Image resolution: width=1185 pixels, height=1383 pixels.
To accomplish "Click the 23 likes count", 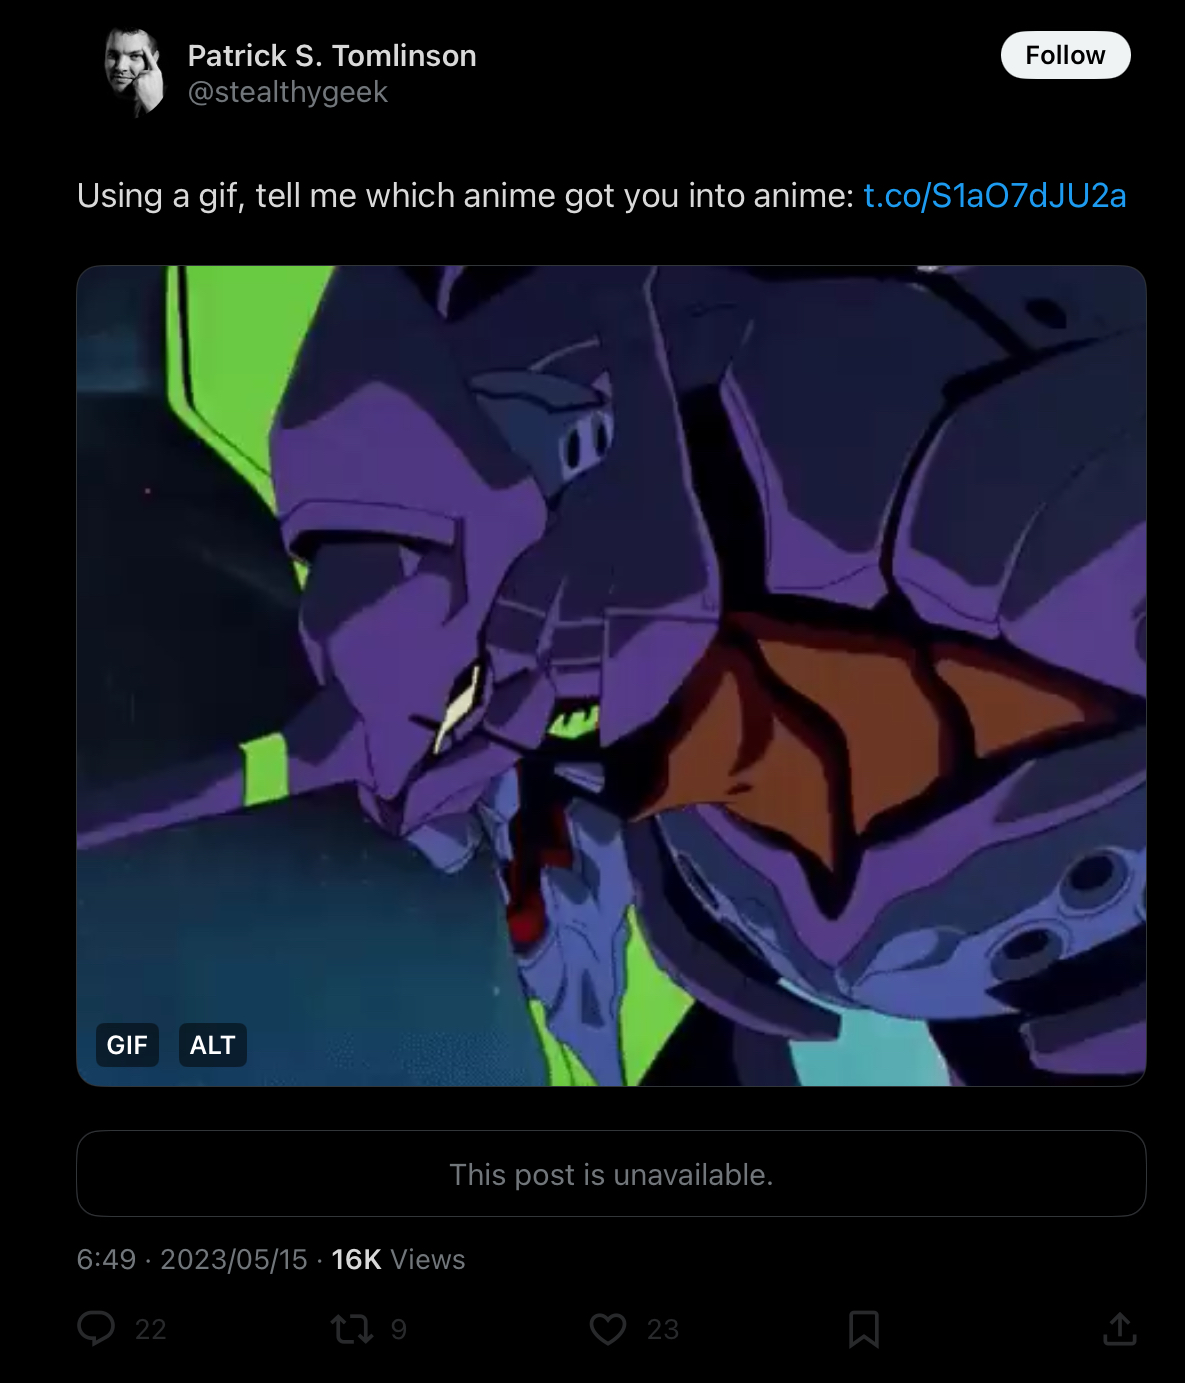I will [x=663, y=1329].
